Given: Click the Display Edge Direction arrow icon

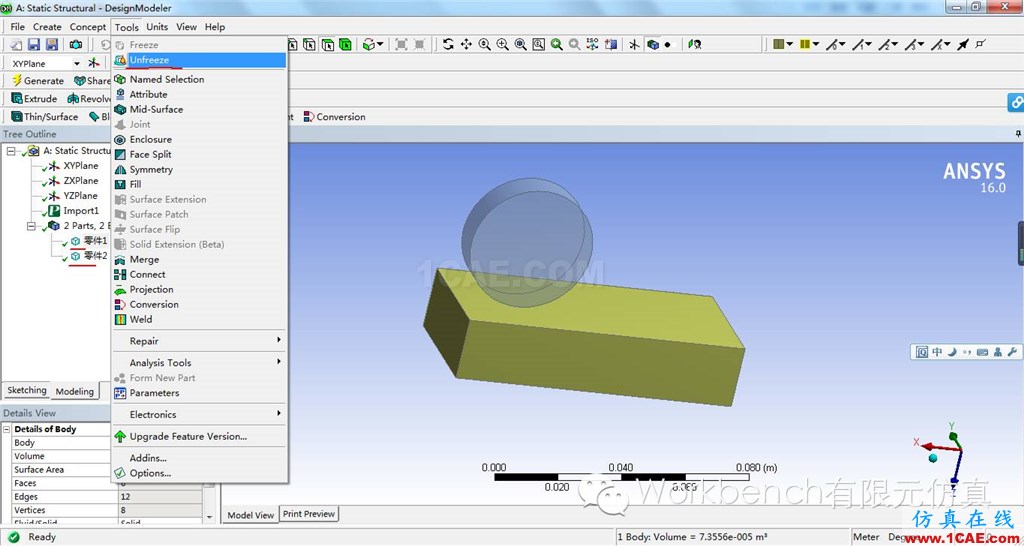Looking at the screenshot, I should [x=963, y=44].
